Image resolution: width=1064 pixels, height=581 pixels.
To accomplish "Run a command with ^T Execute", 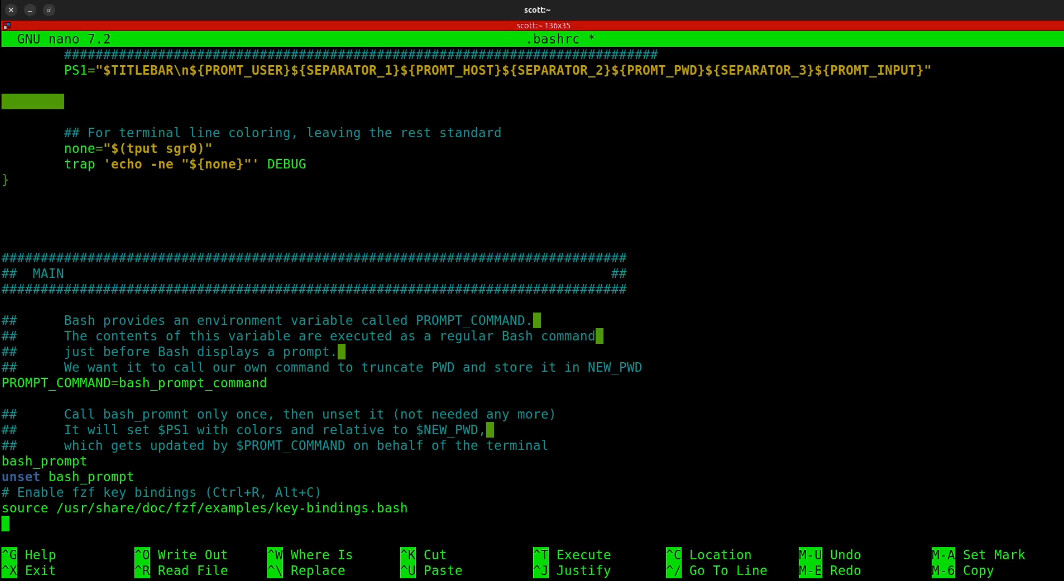I will (x=571, y=554).
